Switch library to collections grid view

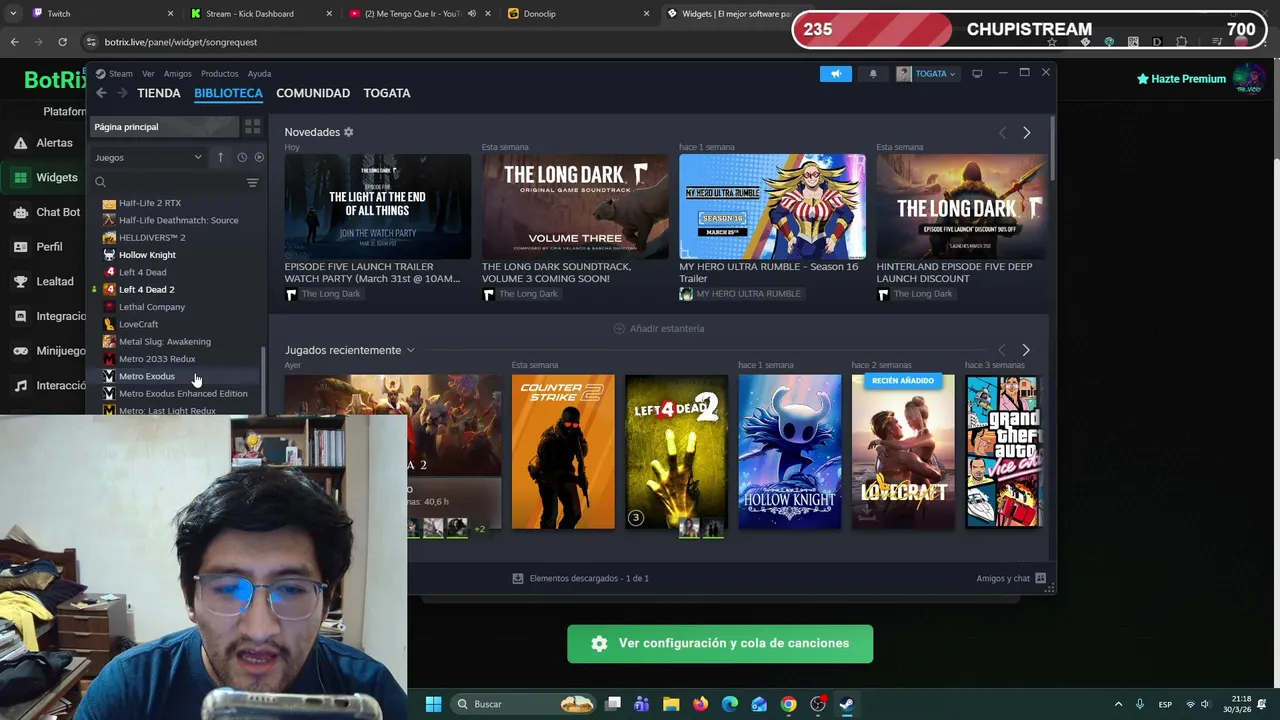(252, 127)
